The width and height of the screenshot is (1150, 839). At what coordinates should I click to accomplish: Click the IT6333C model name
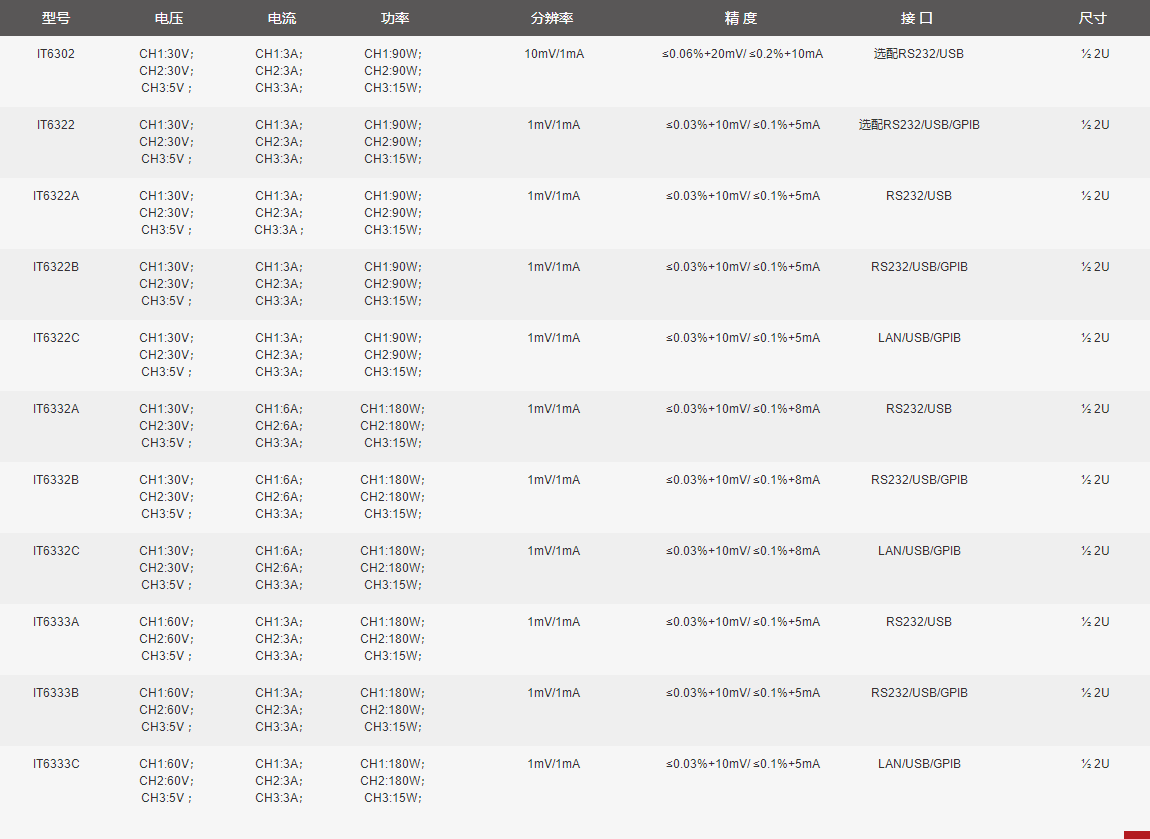coord(56,764)
